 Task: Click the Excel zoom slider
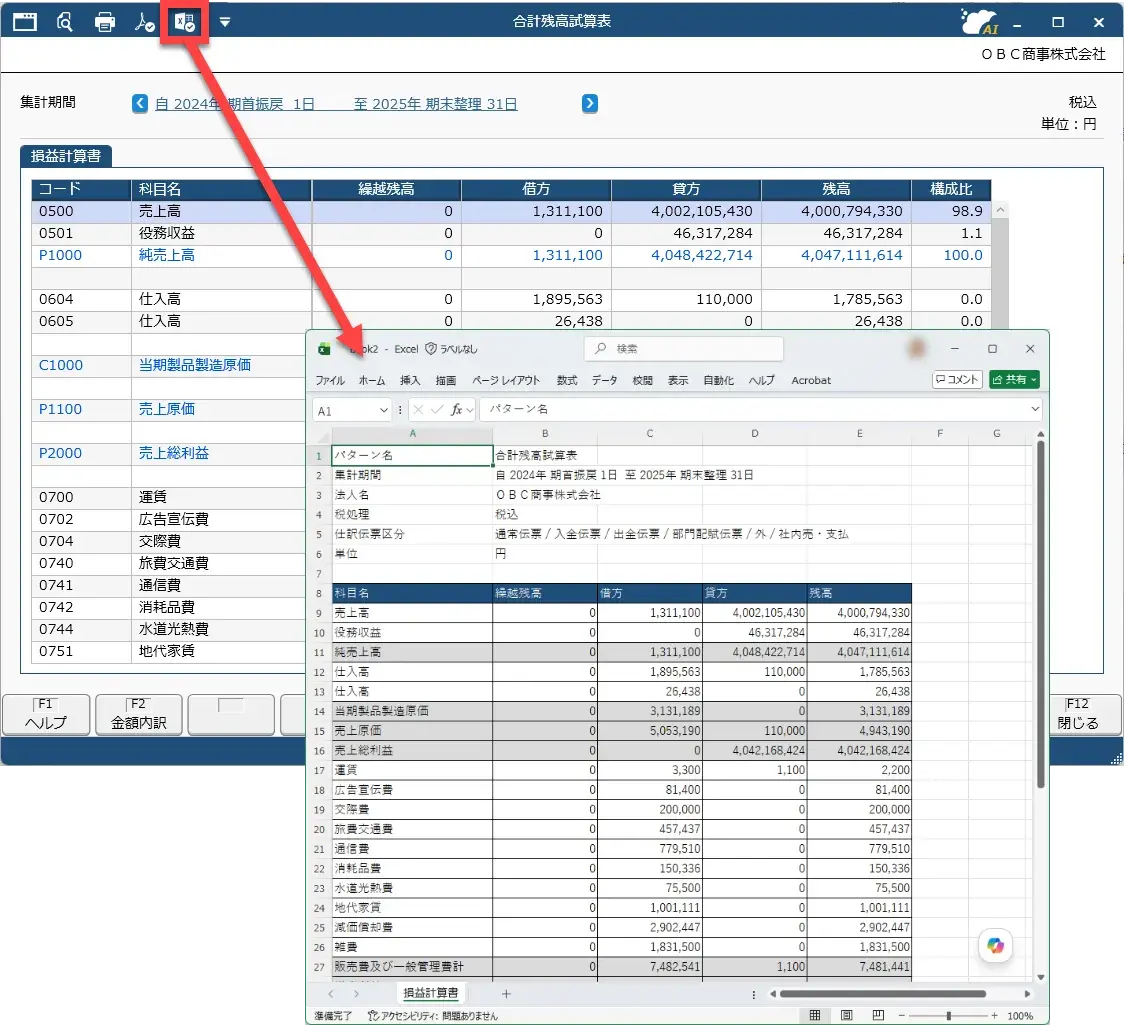948,1016
